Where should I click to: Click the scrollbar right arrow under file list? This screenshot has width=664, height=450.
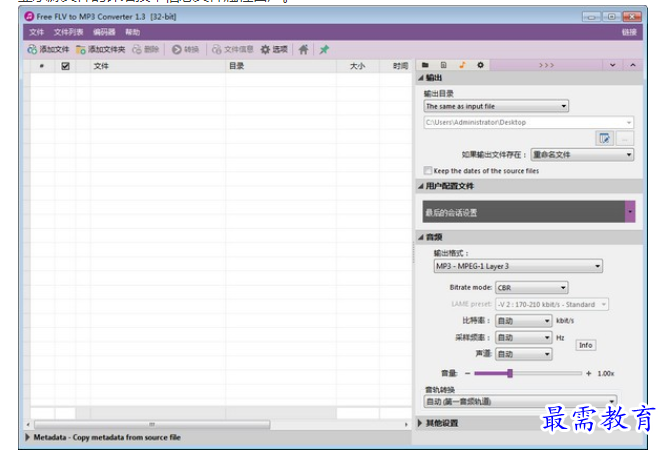(x=406, y=424)
